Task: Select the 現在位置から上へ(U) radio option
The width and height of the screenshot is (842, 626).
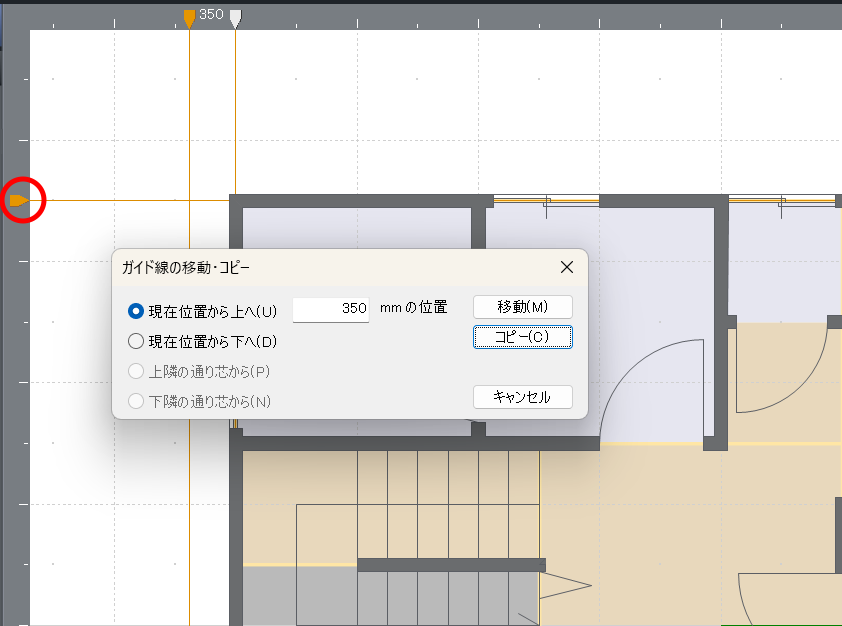Action: 136,311
